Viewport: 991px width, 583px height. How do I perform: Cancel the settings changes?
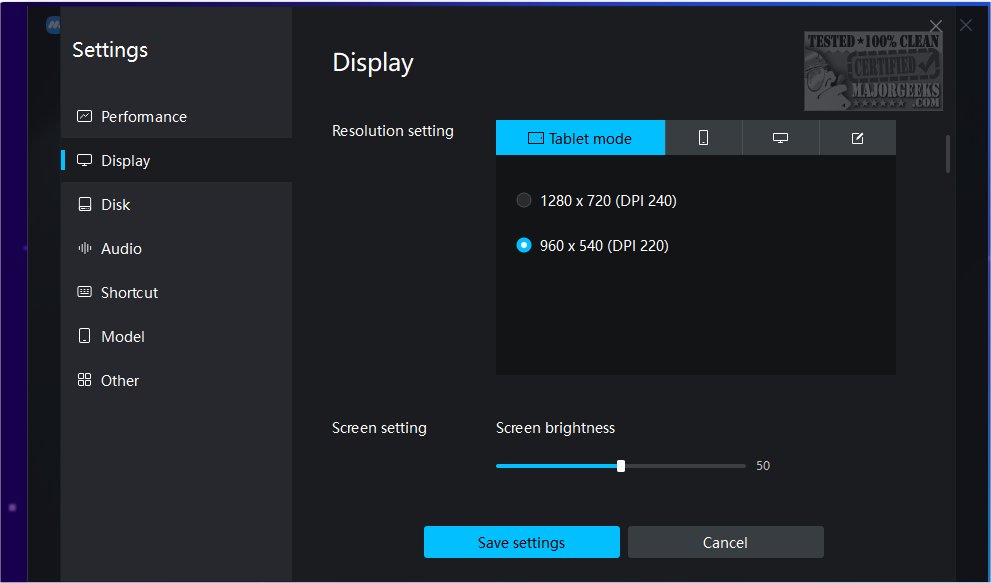(x=726, y=543)
